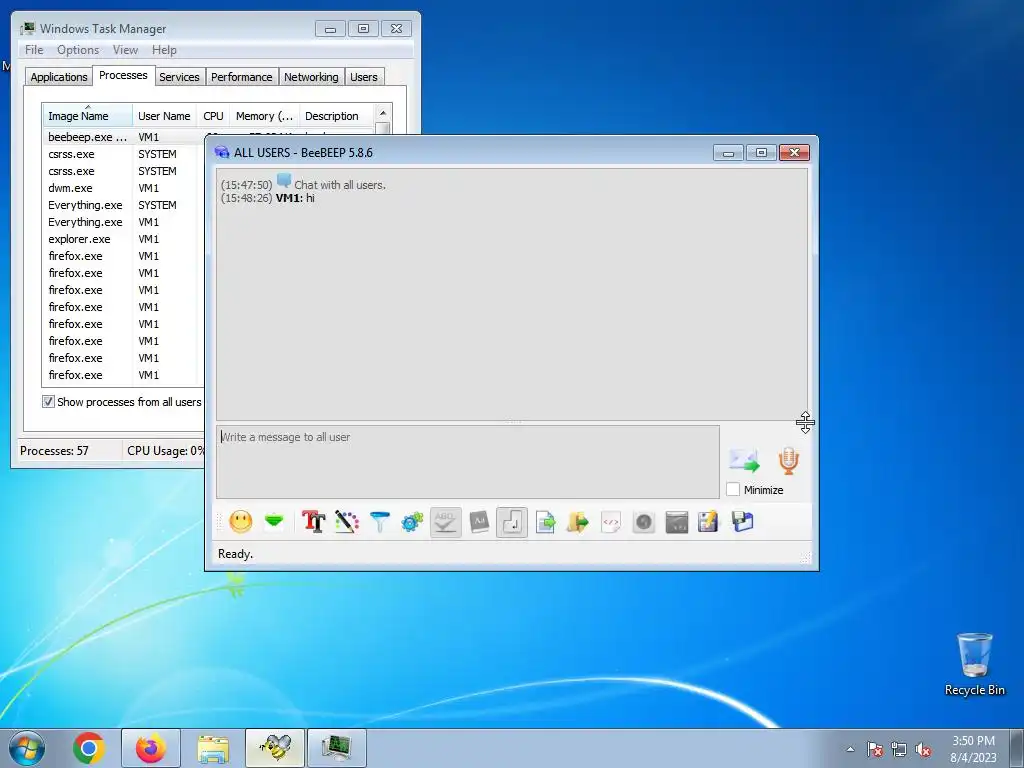Select the Processes tab

point(123,75)
